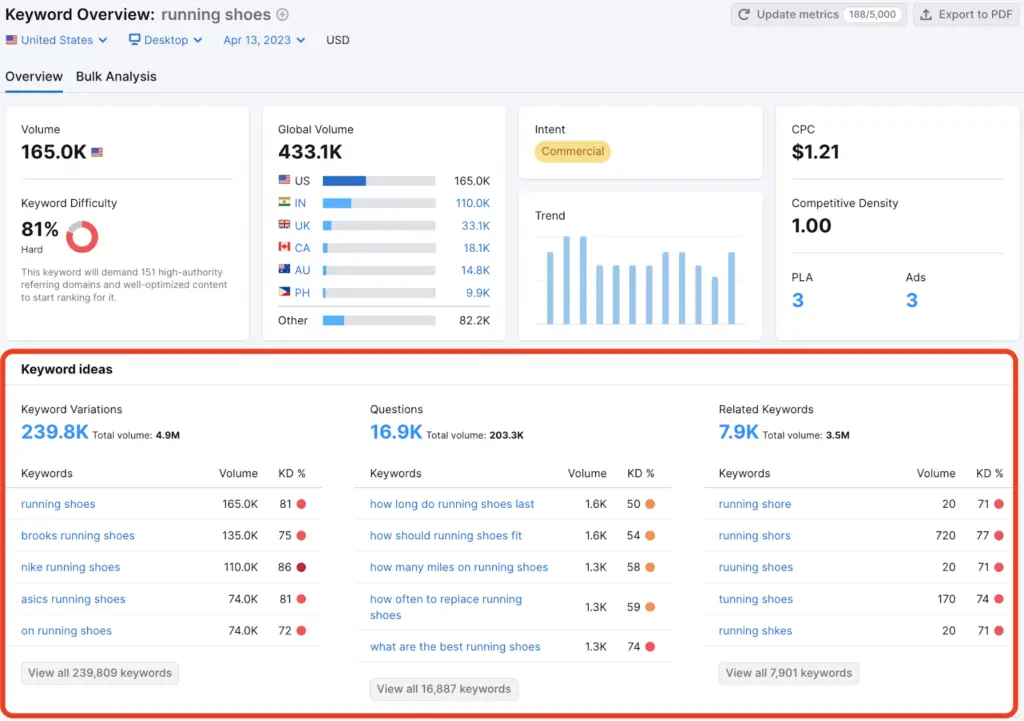
Task: Open the Apr 13, 2023 date dropdown
Action: point(263,40)
